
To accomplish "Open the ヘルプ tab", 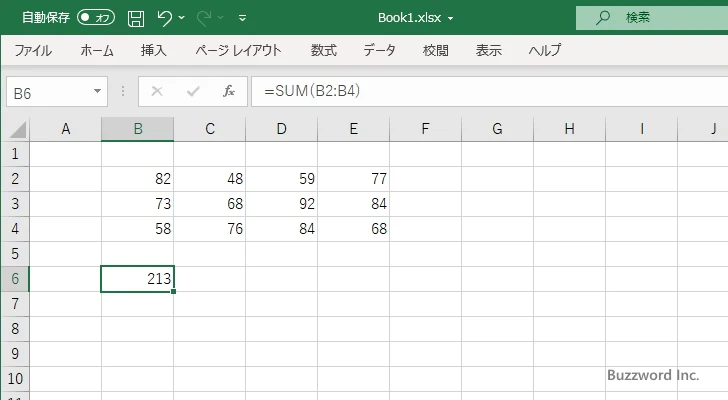I will pyautogui.click(x=545, y=50).
